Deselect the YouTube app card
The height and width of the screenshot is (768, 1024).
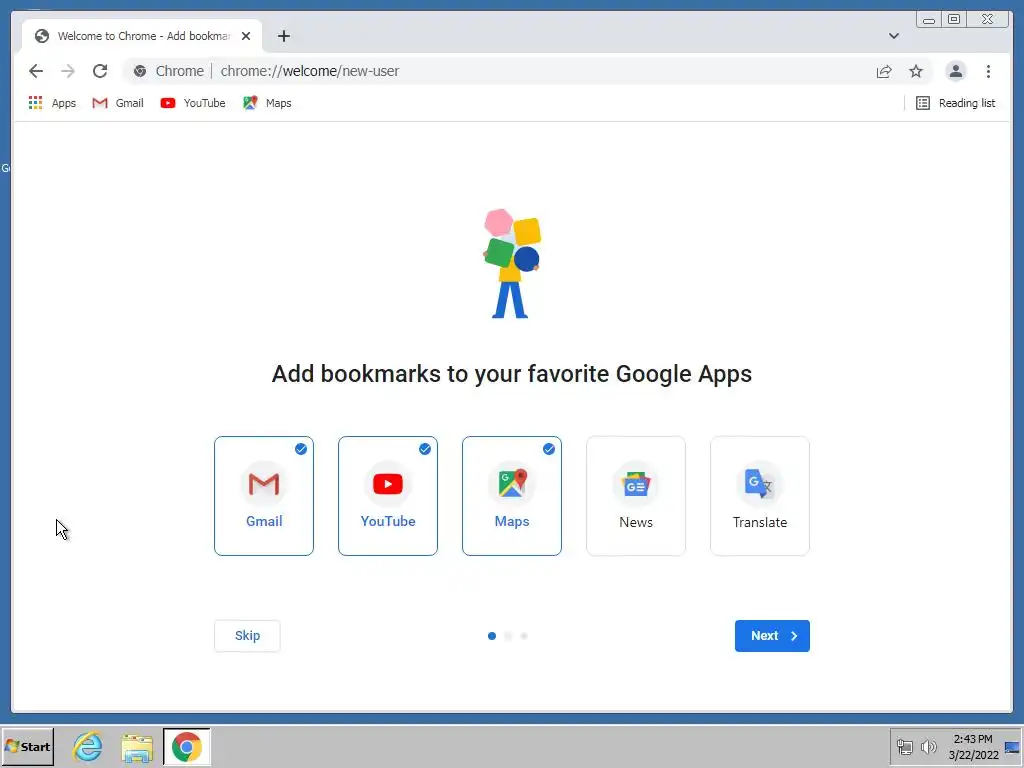[x=388, y=496]
